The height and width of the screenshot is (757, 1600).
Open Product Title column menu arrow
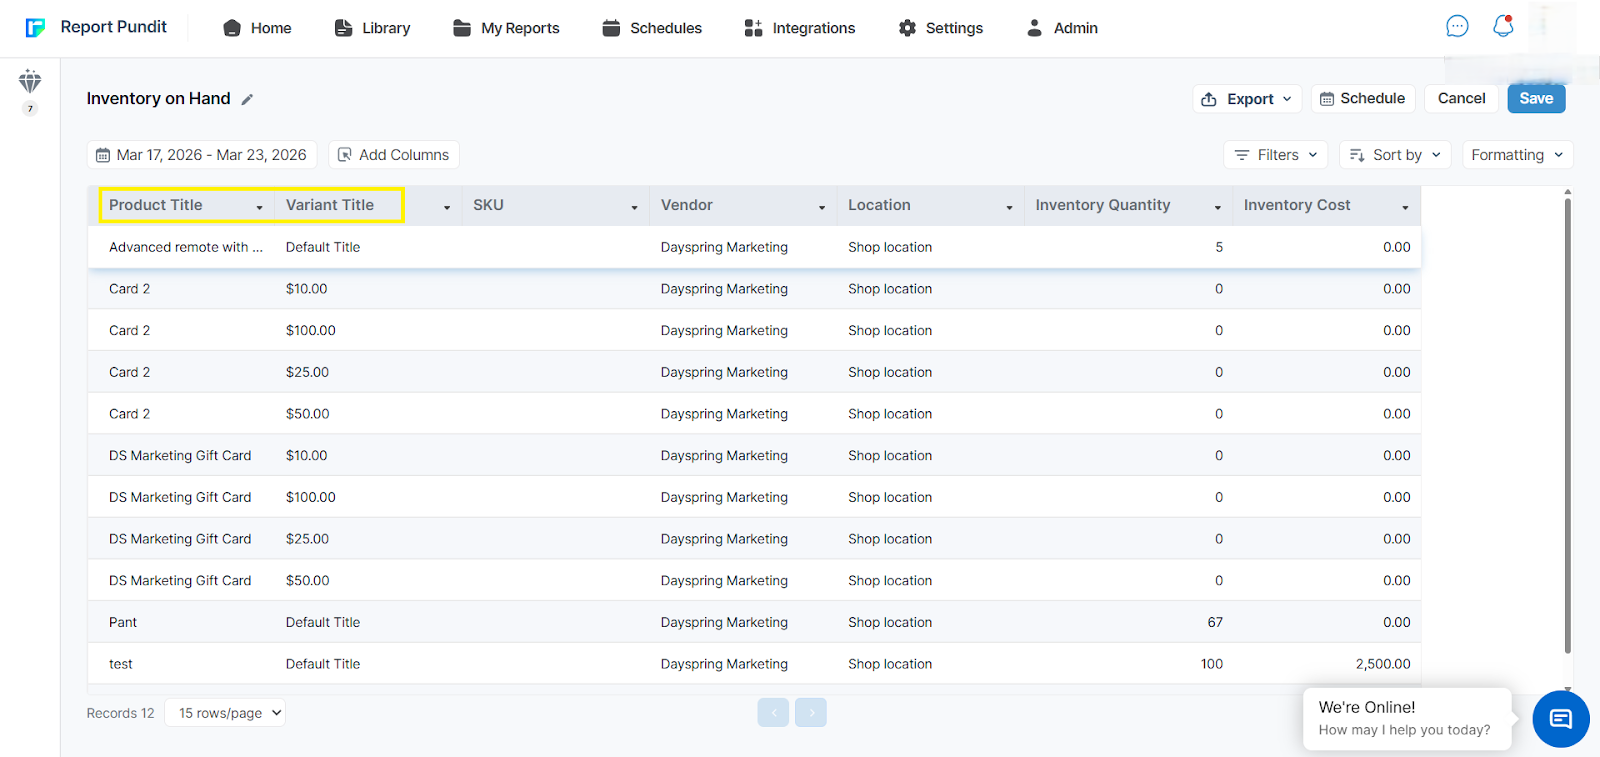(259, 207)
